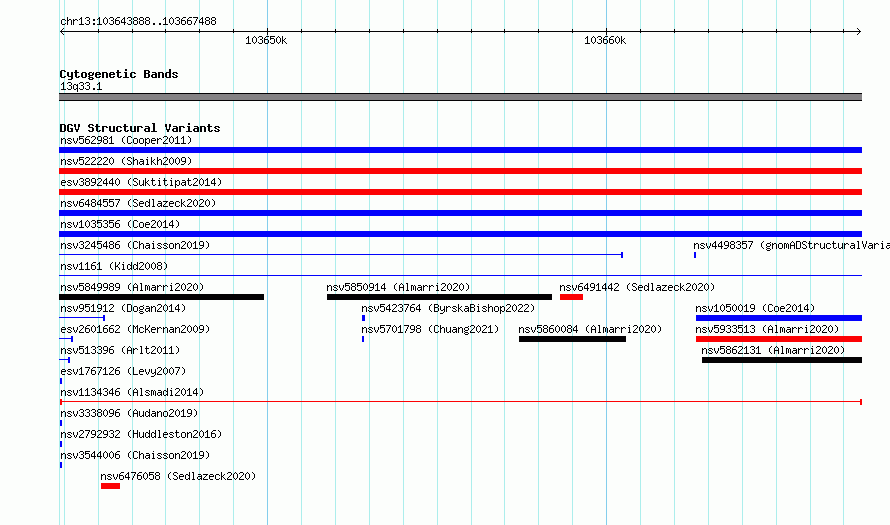
Task: Click the black nsv5849989 variant bar
Action: (x=162, y=297)
